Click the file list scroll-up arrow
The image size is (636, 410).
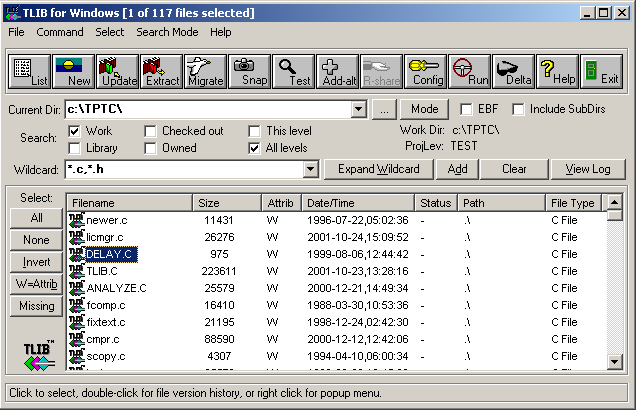click(615, 202)
